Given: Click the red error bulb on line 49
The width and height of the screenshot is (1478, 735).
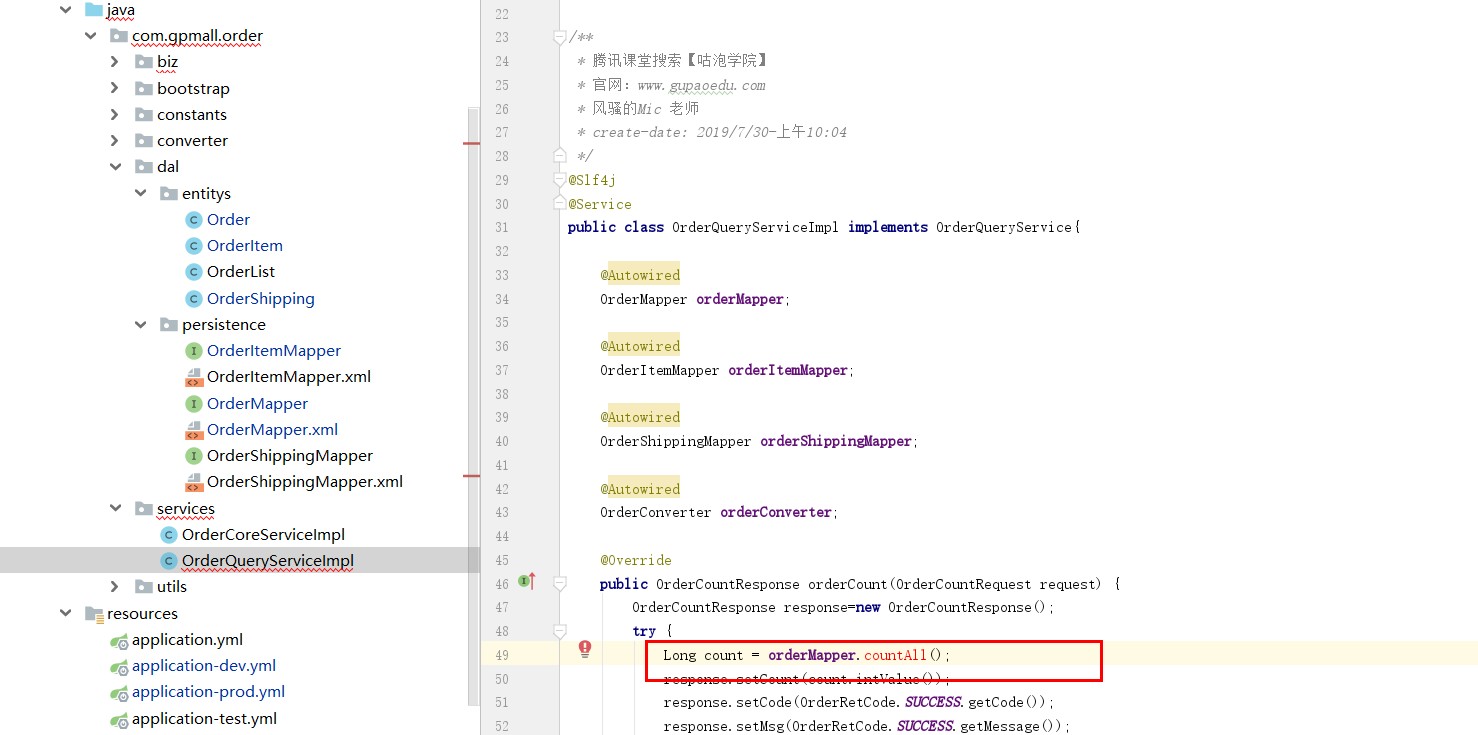Looking at the screenshot, I should [x=585, y=649].
